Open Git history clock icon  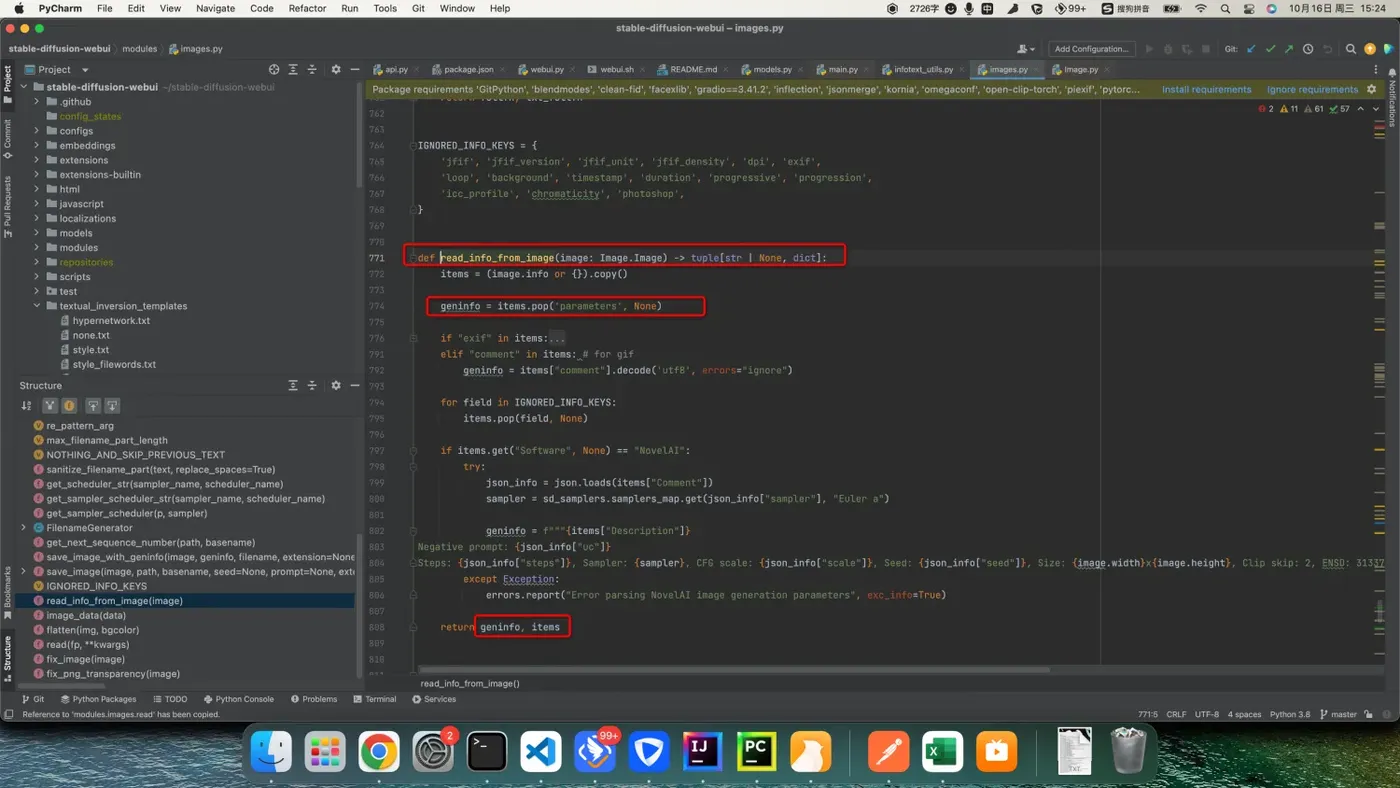click(x=1308, y=48)
